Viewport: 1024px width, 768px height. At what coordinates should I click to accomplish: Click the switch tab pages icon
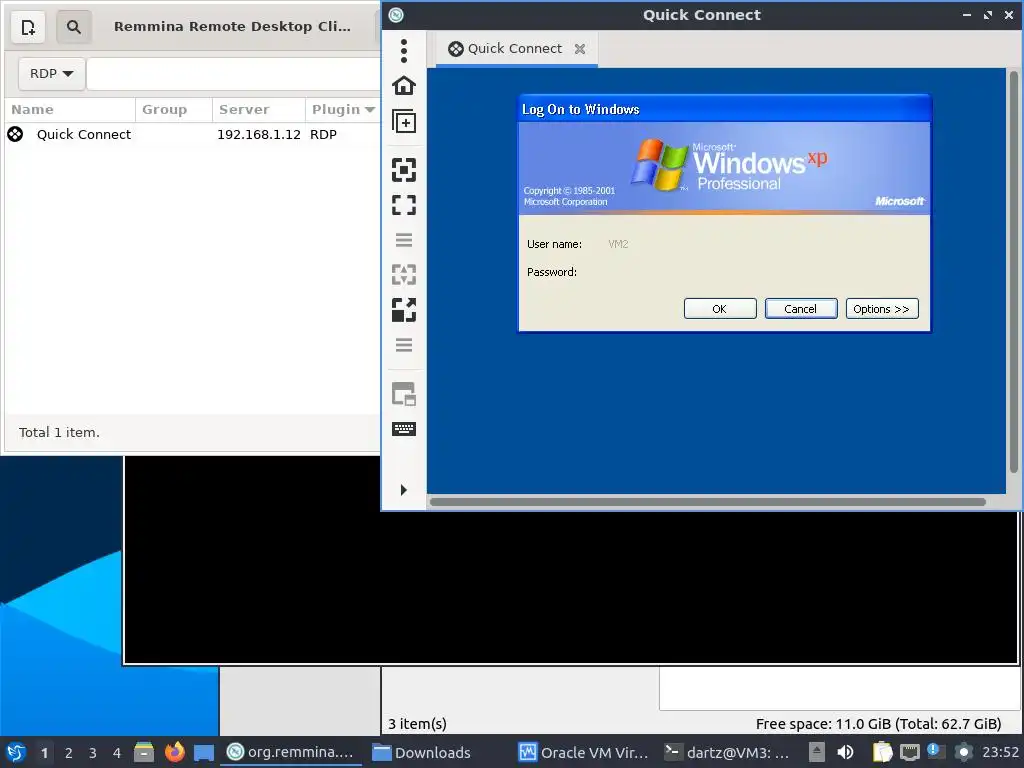[x=404, y=394]
